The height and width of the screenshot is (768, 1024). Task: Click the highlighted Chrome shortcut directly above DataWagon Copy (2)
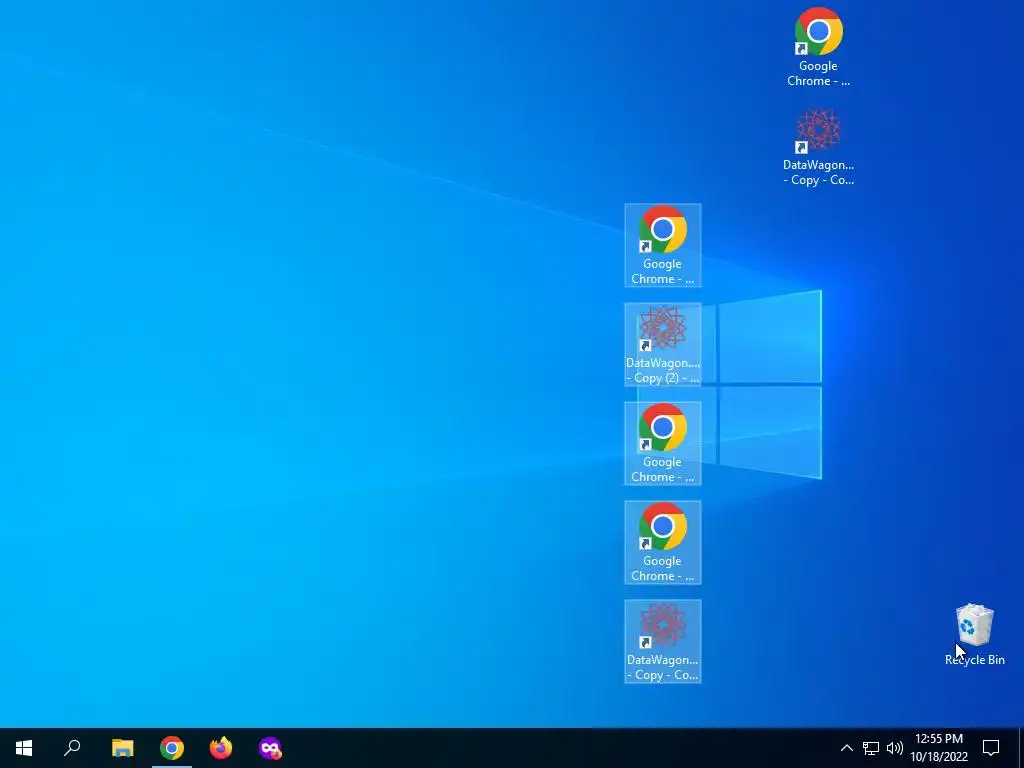click(x=663, y=246)
